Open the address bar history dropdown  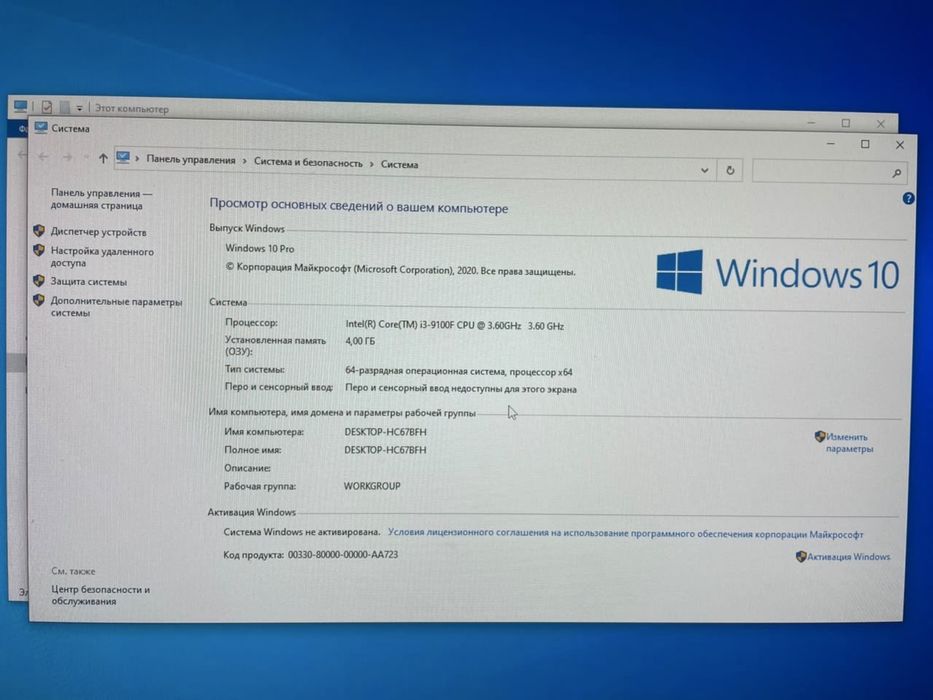[x=705, y=170]
